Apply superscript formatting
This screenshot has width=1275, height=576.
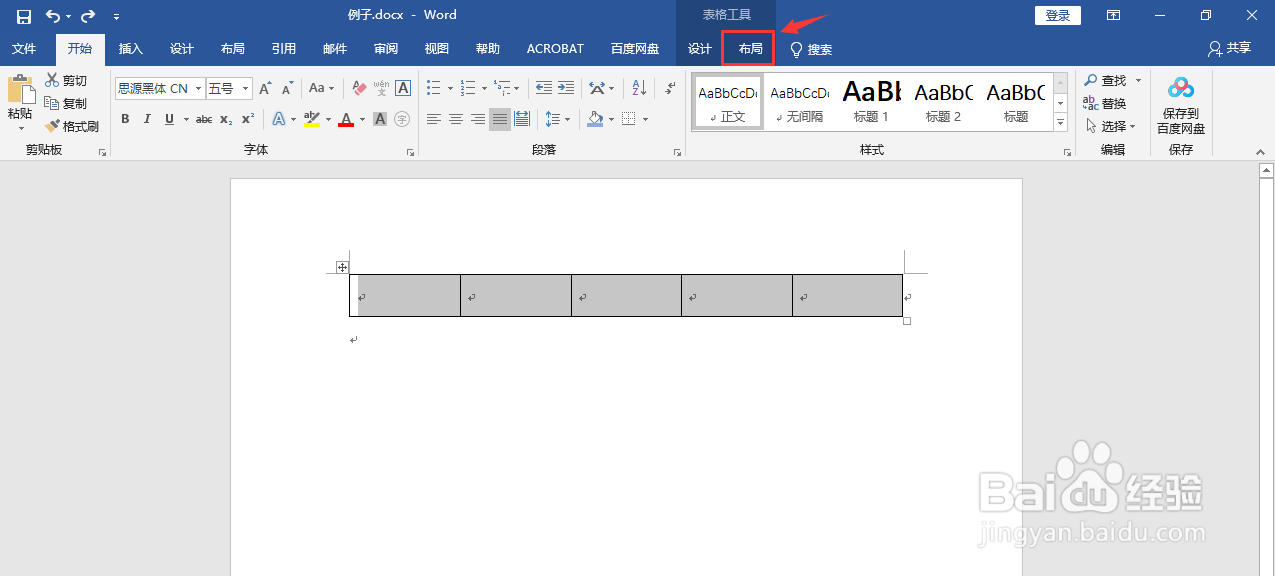pos(248,118)
